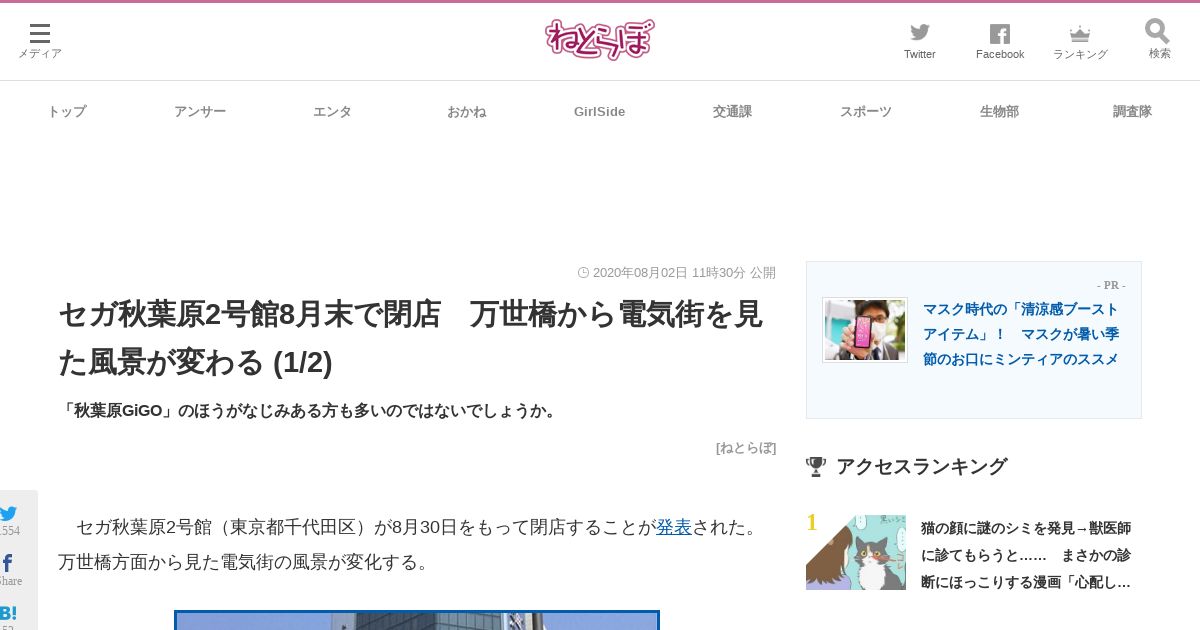Bookmark via sidebar Hatena B! icon

pyautogui.click(x=8, y=613)
